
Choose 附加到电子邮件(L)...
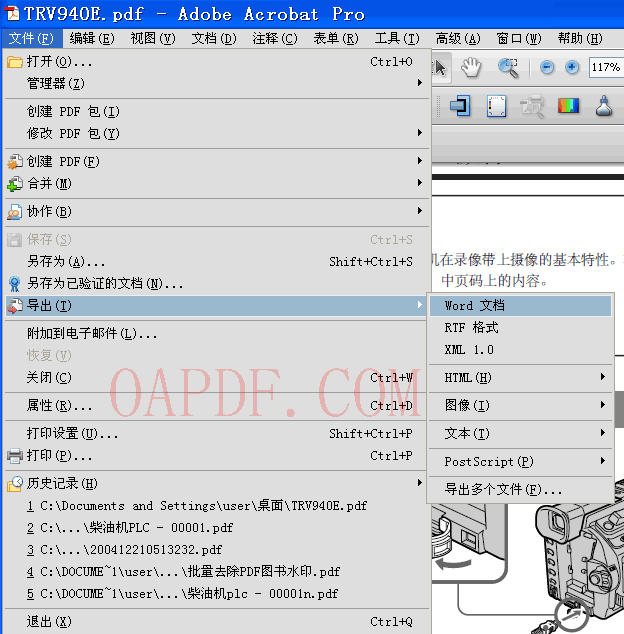pos(217,334)
